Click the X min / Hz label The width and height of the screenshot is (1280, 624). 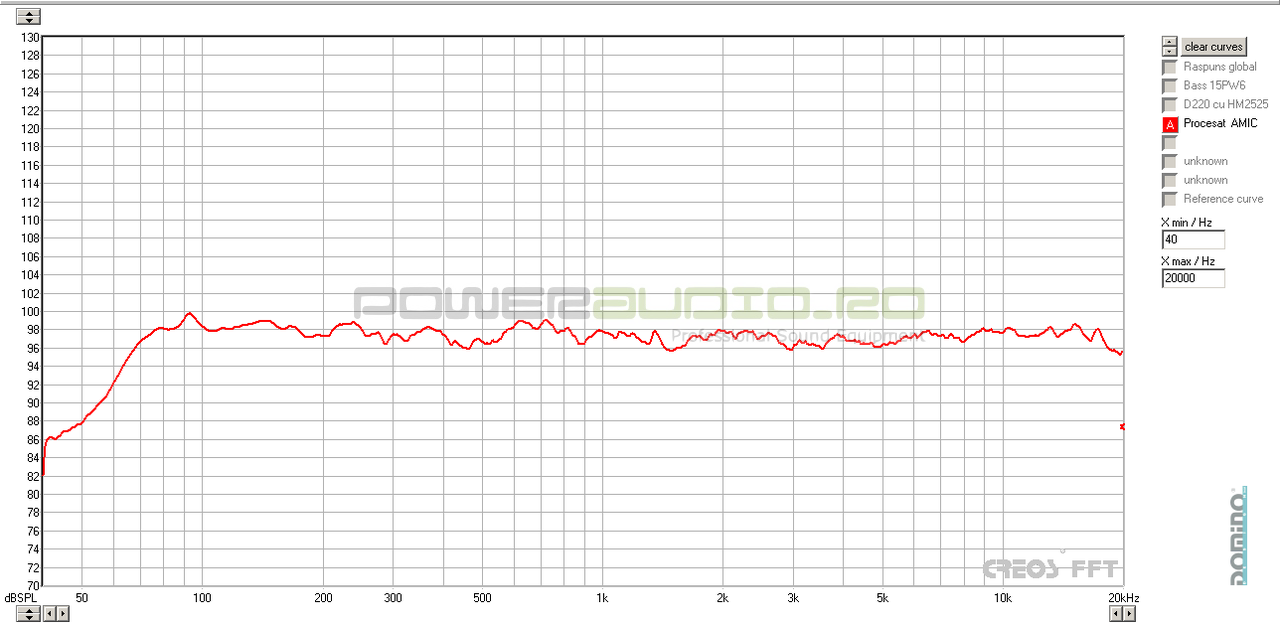1186,223
